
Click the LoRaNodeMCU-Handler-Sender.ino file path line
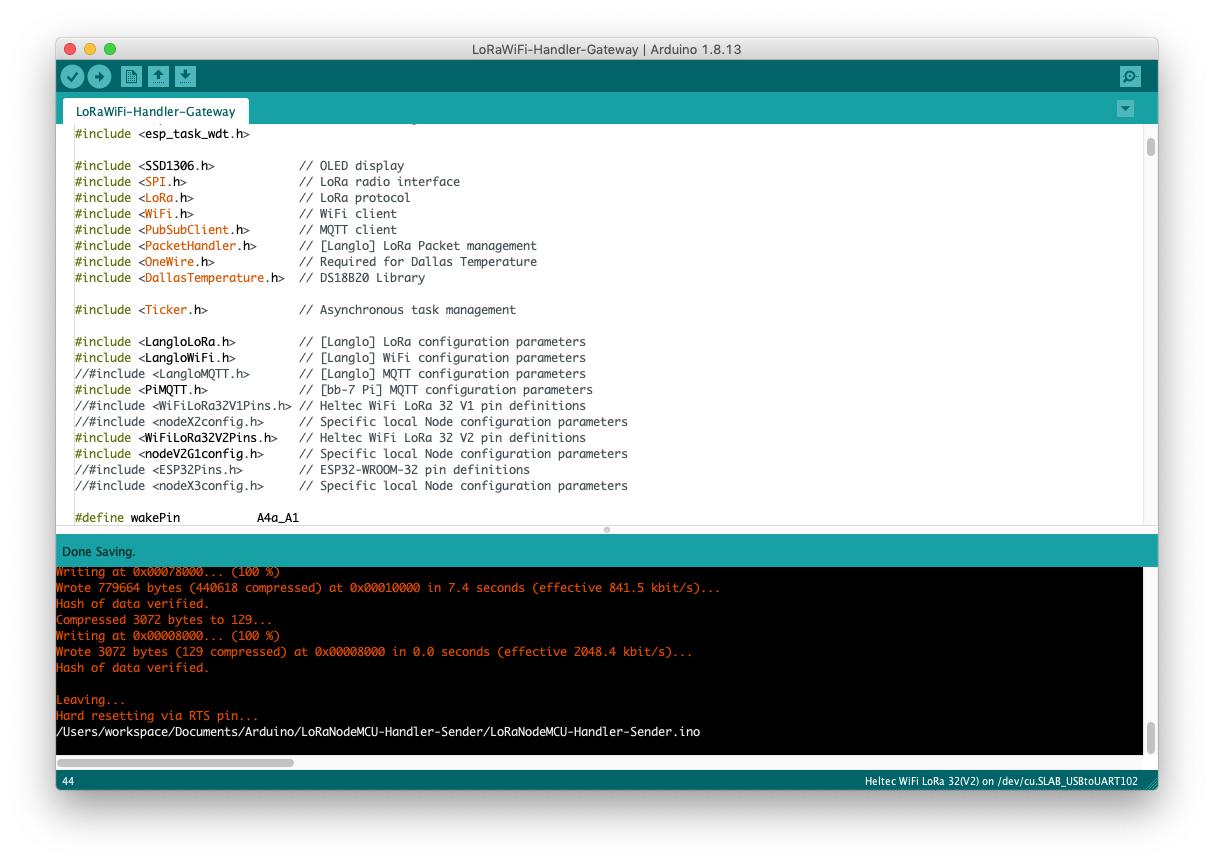[378, 732]
